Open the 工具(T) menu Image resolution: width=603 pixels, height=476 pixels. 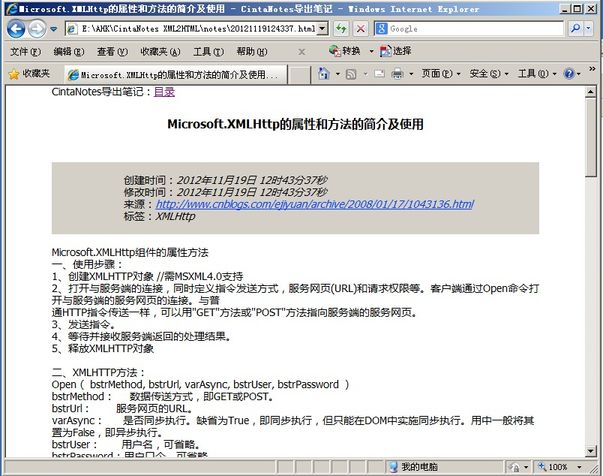(x=208, y=52)
